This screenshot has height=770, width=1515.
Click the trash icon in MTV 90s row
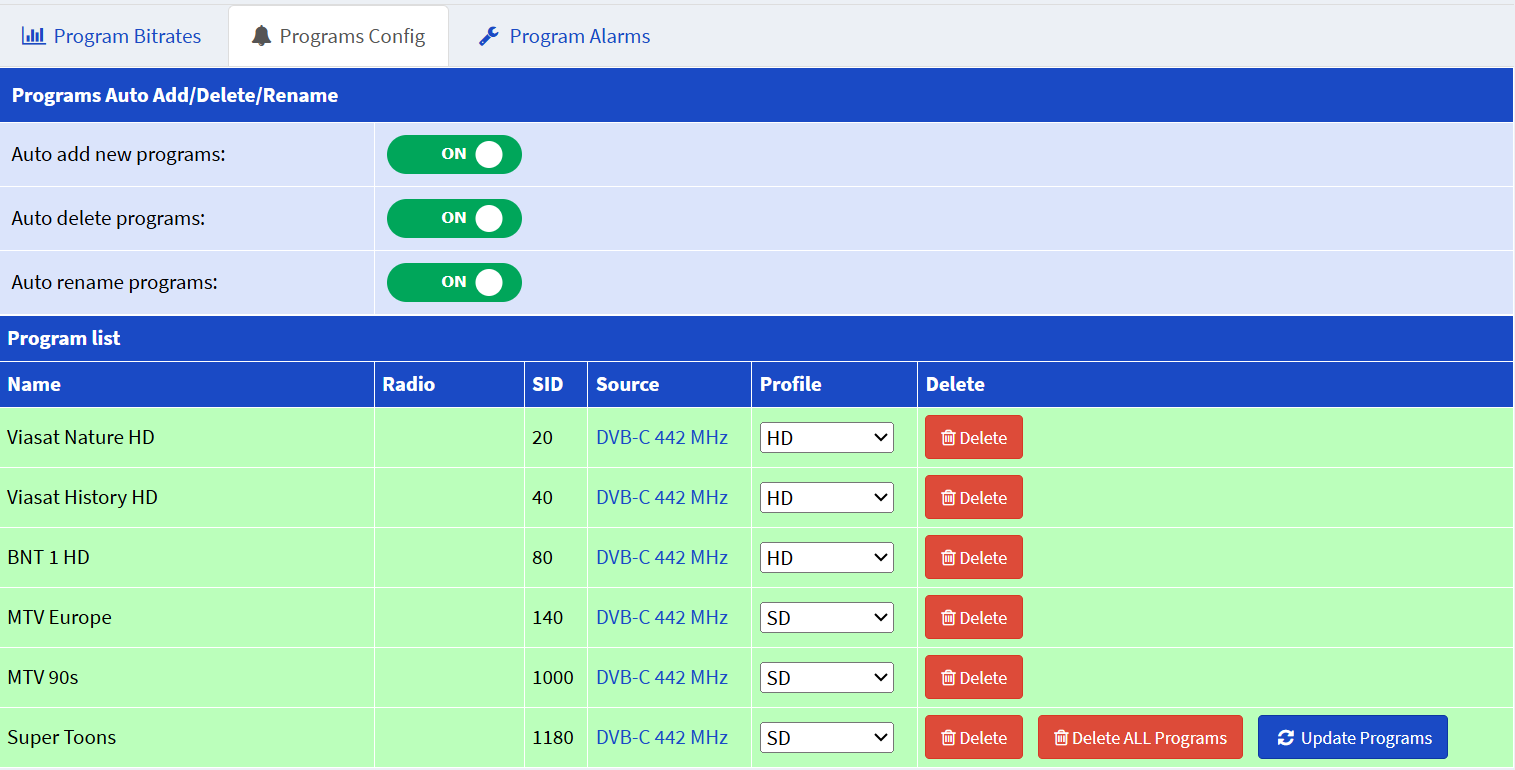click(948, 678)
